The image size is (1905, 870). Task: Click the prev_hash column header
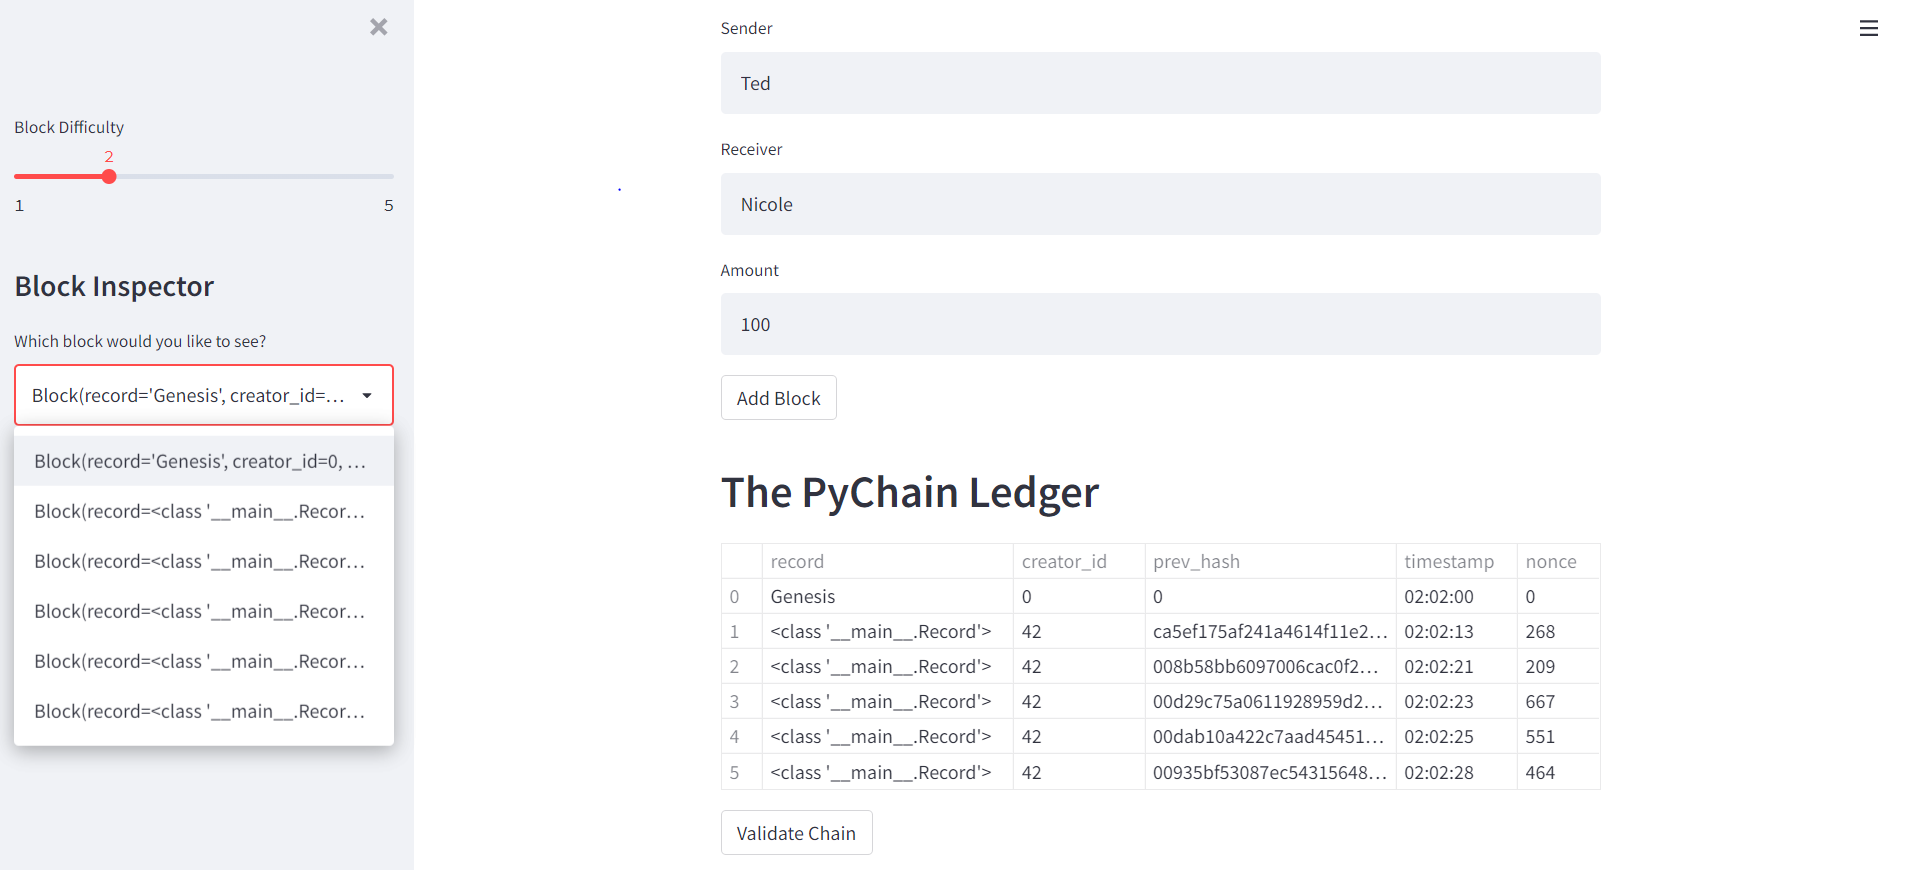[x=1196, y=561]
